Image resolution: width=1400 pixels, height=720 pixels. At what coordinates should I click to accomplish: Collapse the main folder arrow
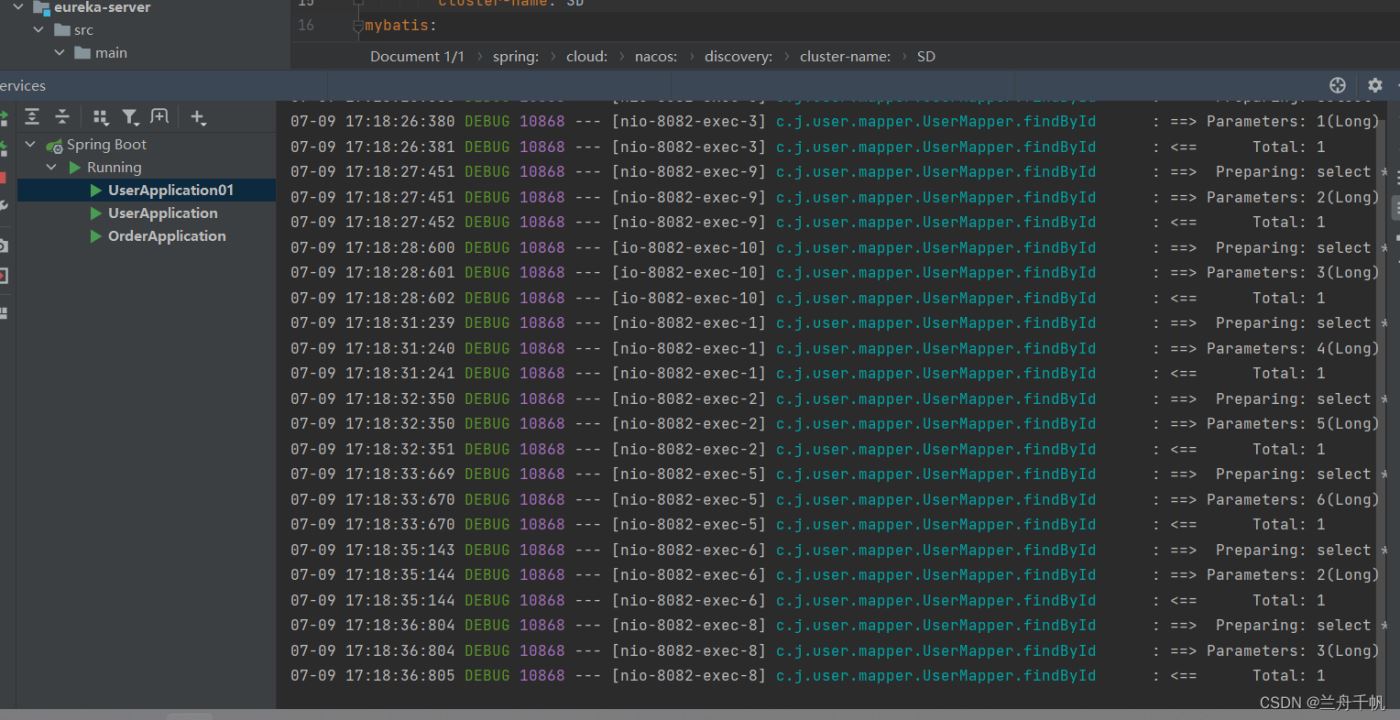click(x=60, y=52)
